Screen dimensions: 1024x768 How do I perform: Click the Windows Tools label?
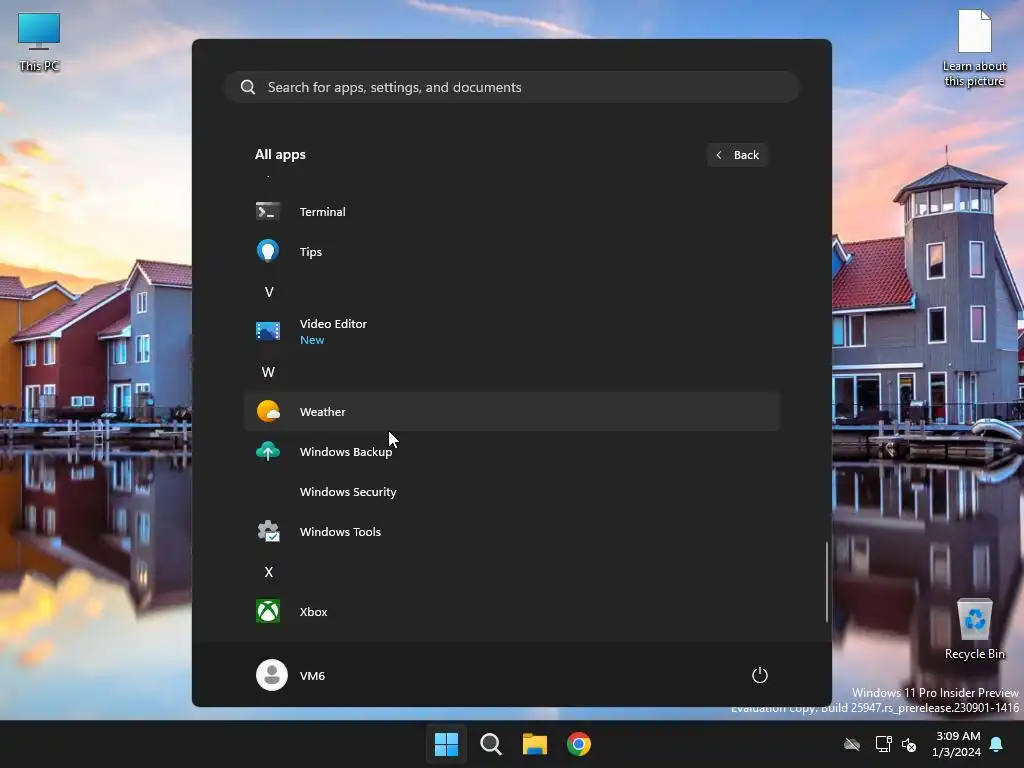(x=340, y=532)
